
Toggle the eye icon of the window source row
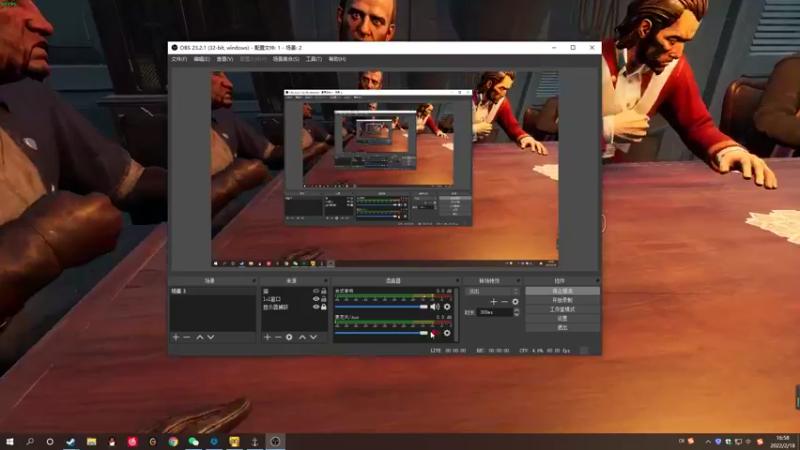316,299
